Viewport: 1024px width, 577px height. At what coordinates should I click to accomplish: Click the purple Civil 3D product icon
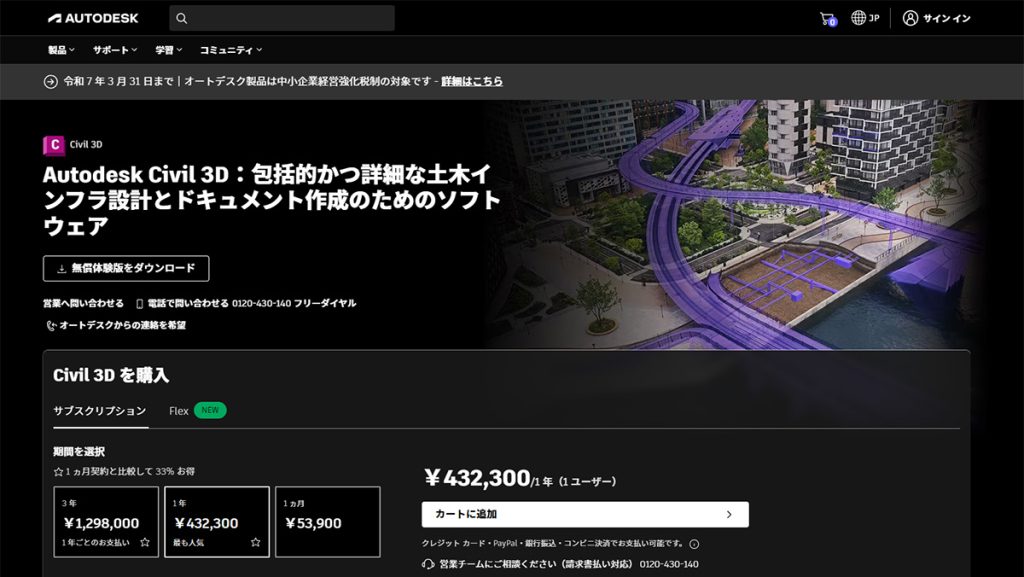(x=54, y=145)
